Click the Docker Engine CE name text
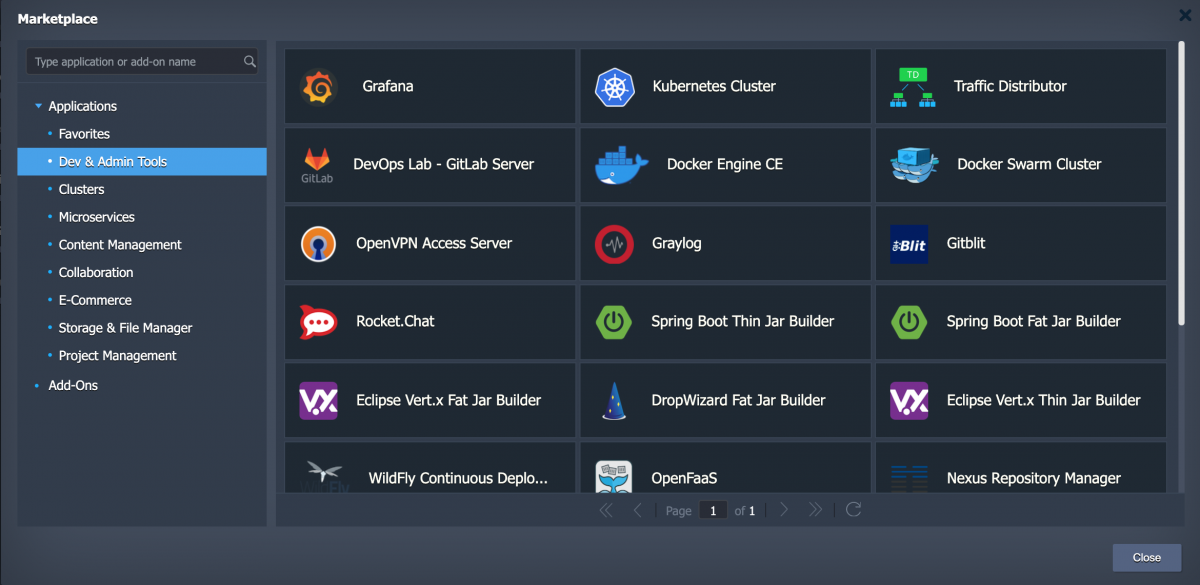 725,165
